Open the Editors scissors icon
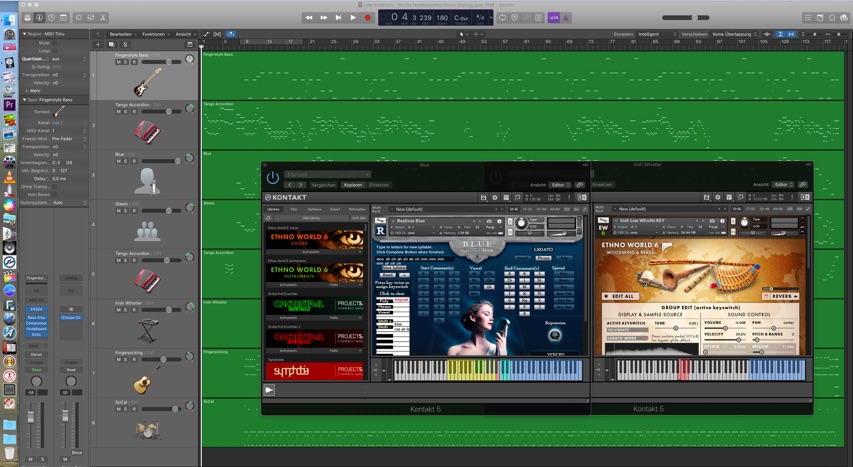The width and height of the screenshot is (853, 467). [103, 17]
